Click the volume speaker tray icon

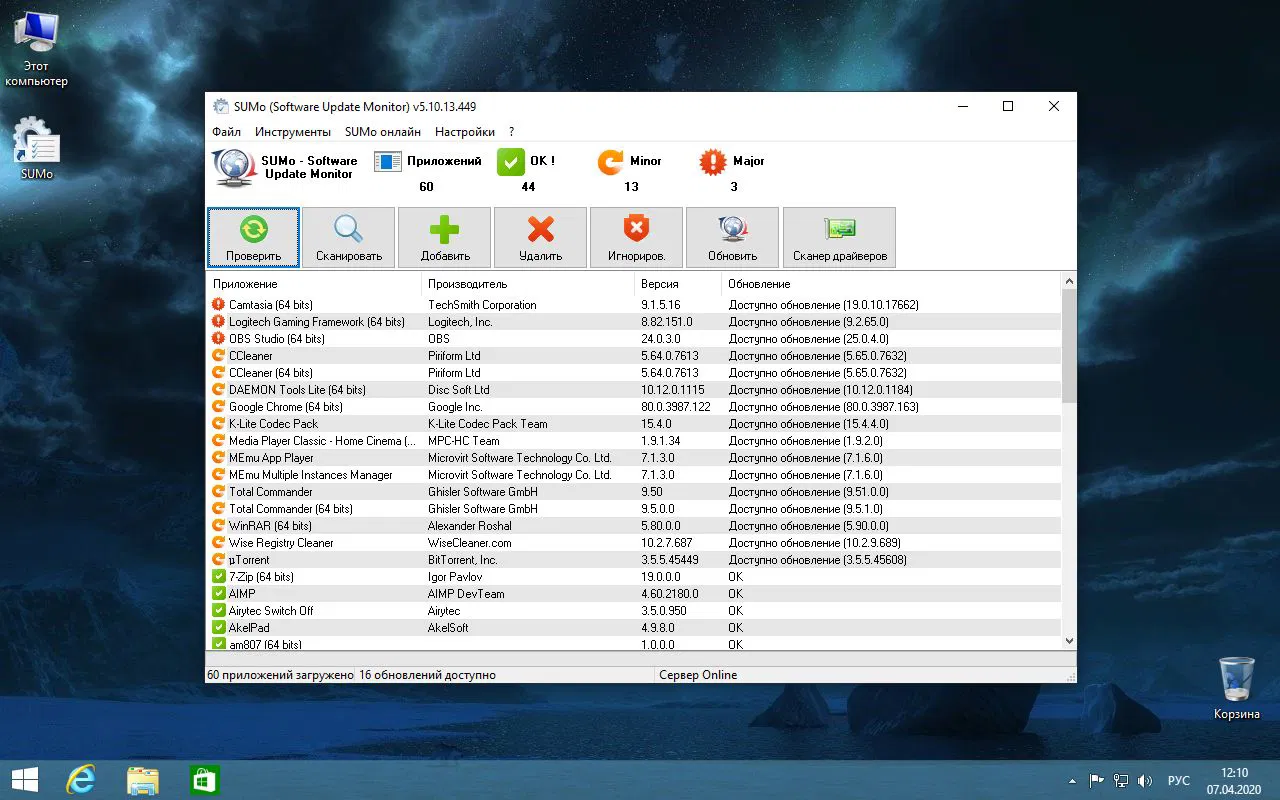click(1146, 780)
